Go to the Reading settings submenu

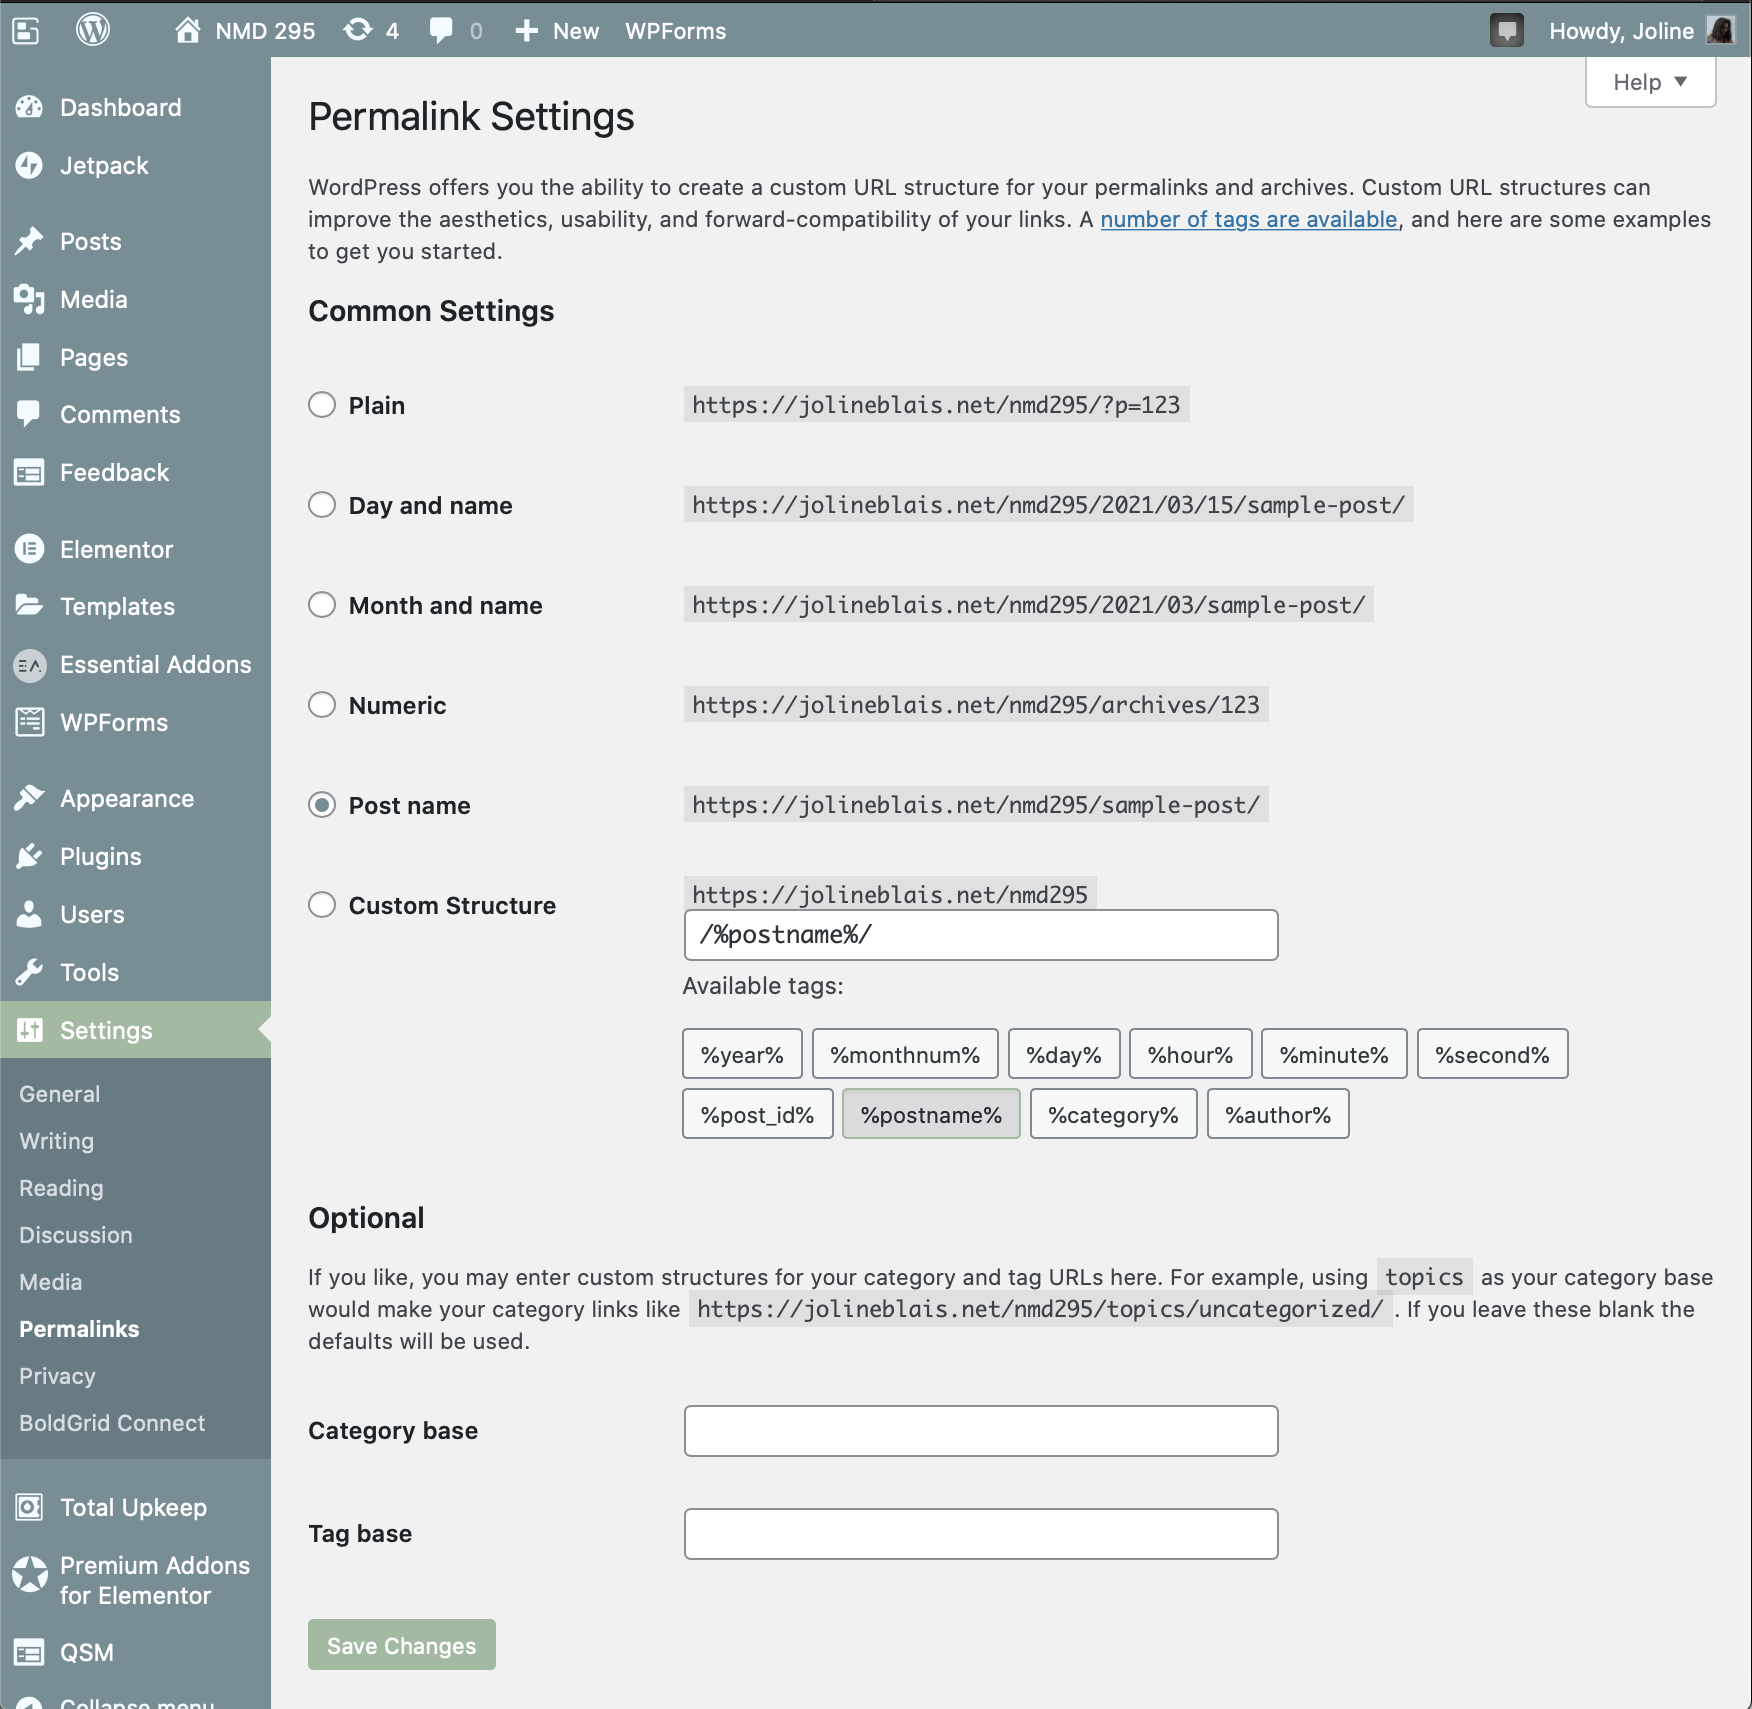(x=61, y=1188)
